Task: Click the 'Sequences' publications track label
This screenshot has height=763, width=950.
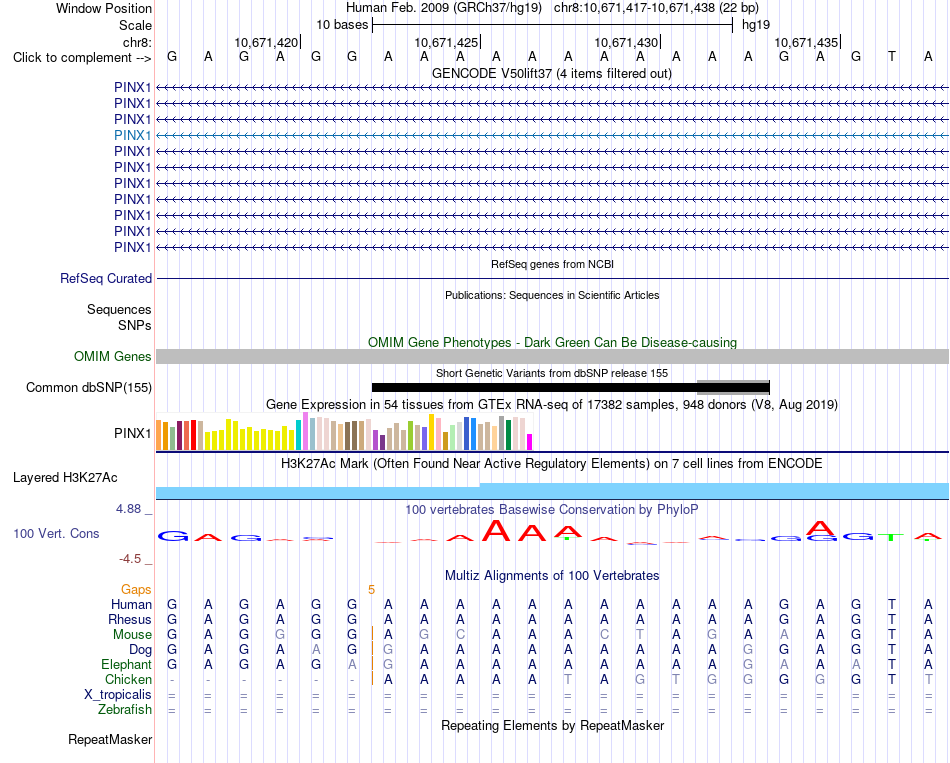Action: pyautogui.click(x=119, y=310)
